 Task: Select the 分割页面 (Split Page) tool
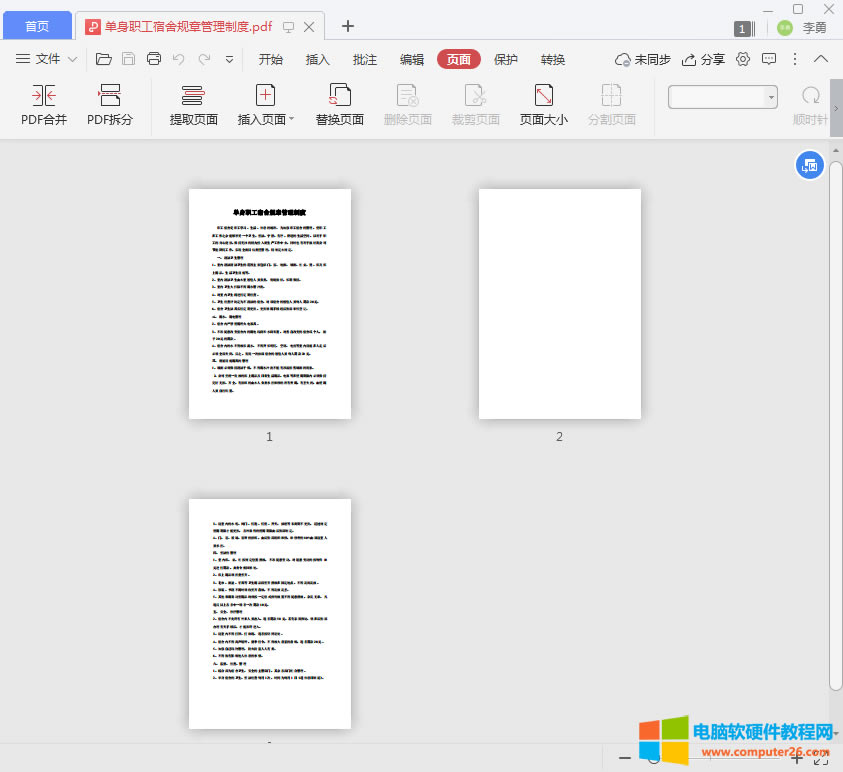coord(611,105)
